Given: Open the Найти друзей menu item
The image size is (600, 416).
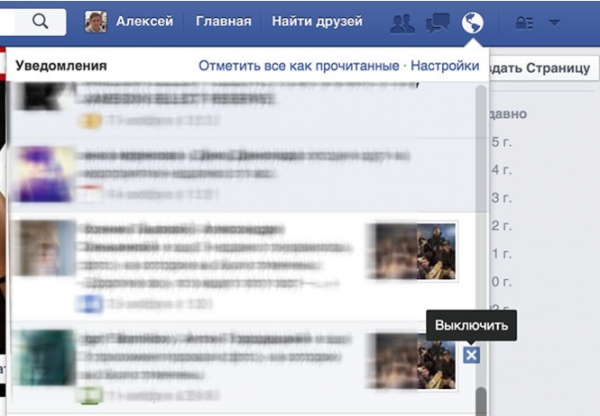Looking at the screenshot, I should coord(310,20).
